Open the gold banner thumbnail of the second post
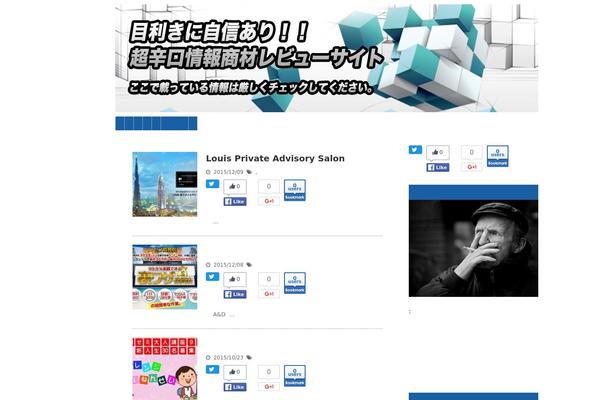This screenshot has height=400, width=600. point(165,277)
